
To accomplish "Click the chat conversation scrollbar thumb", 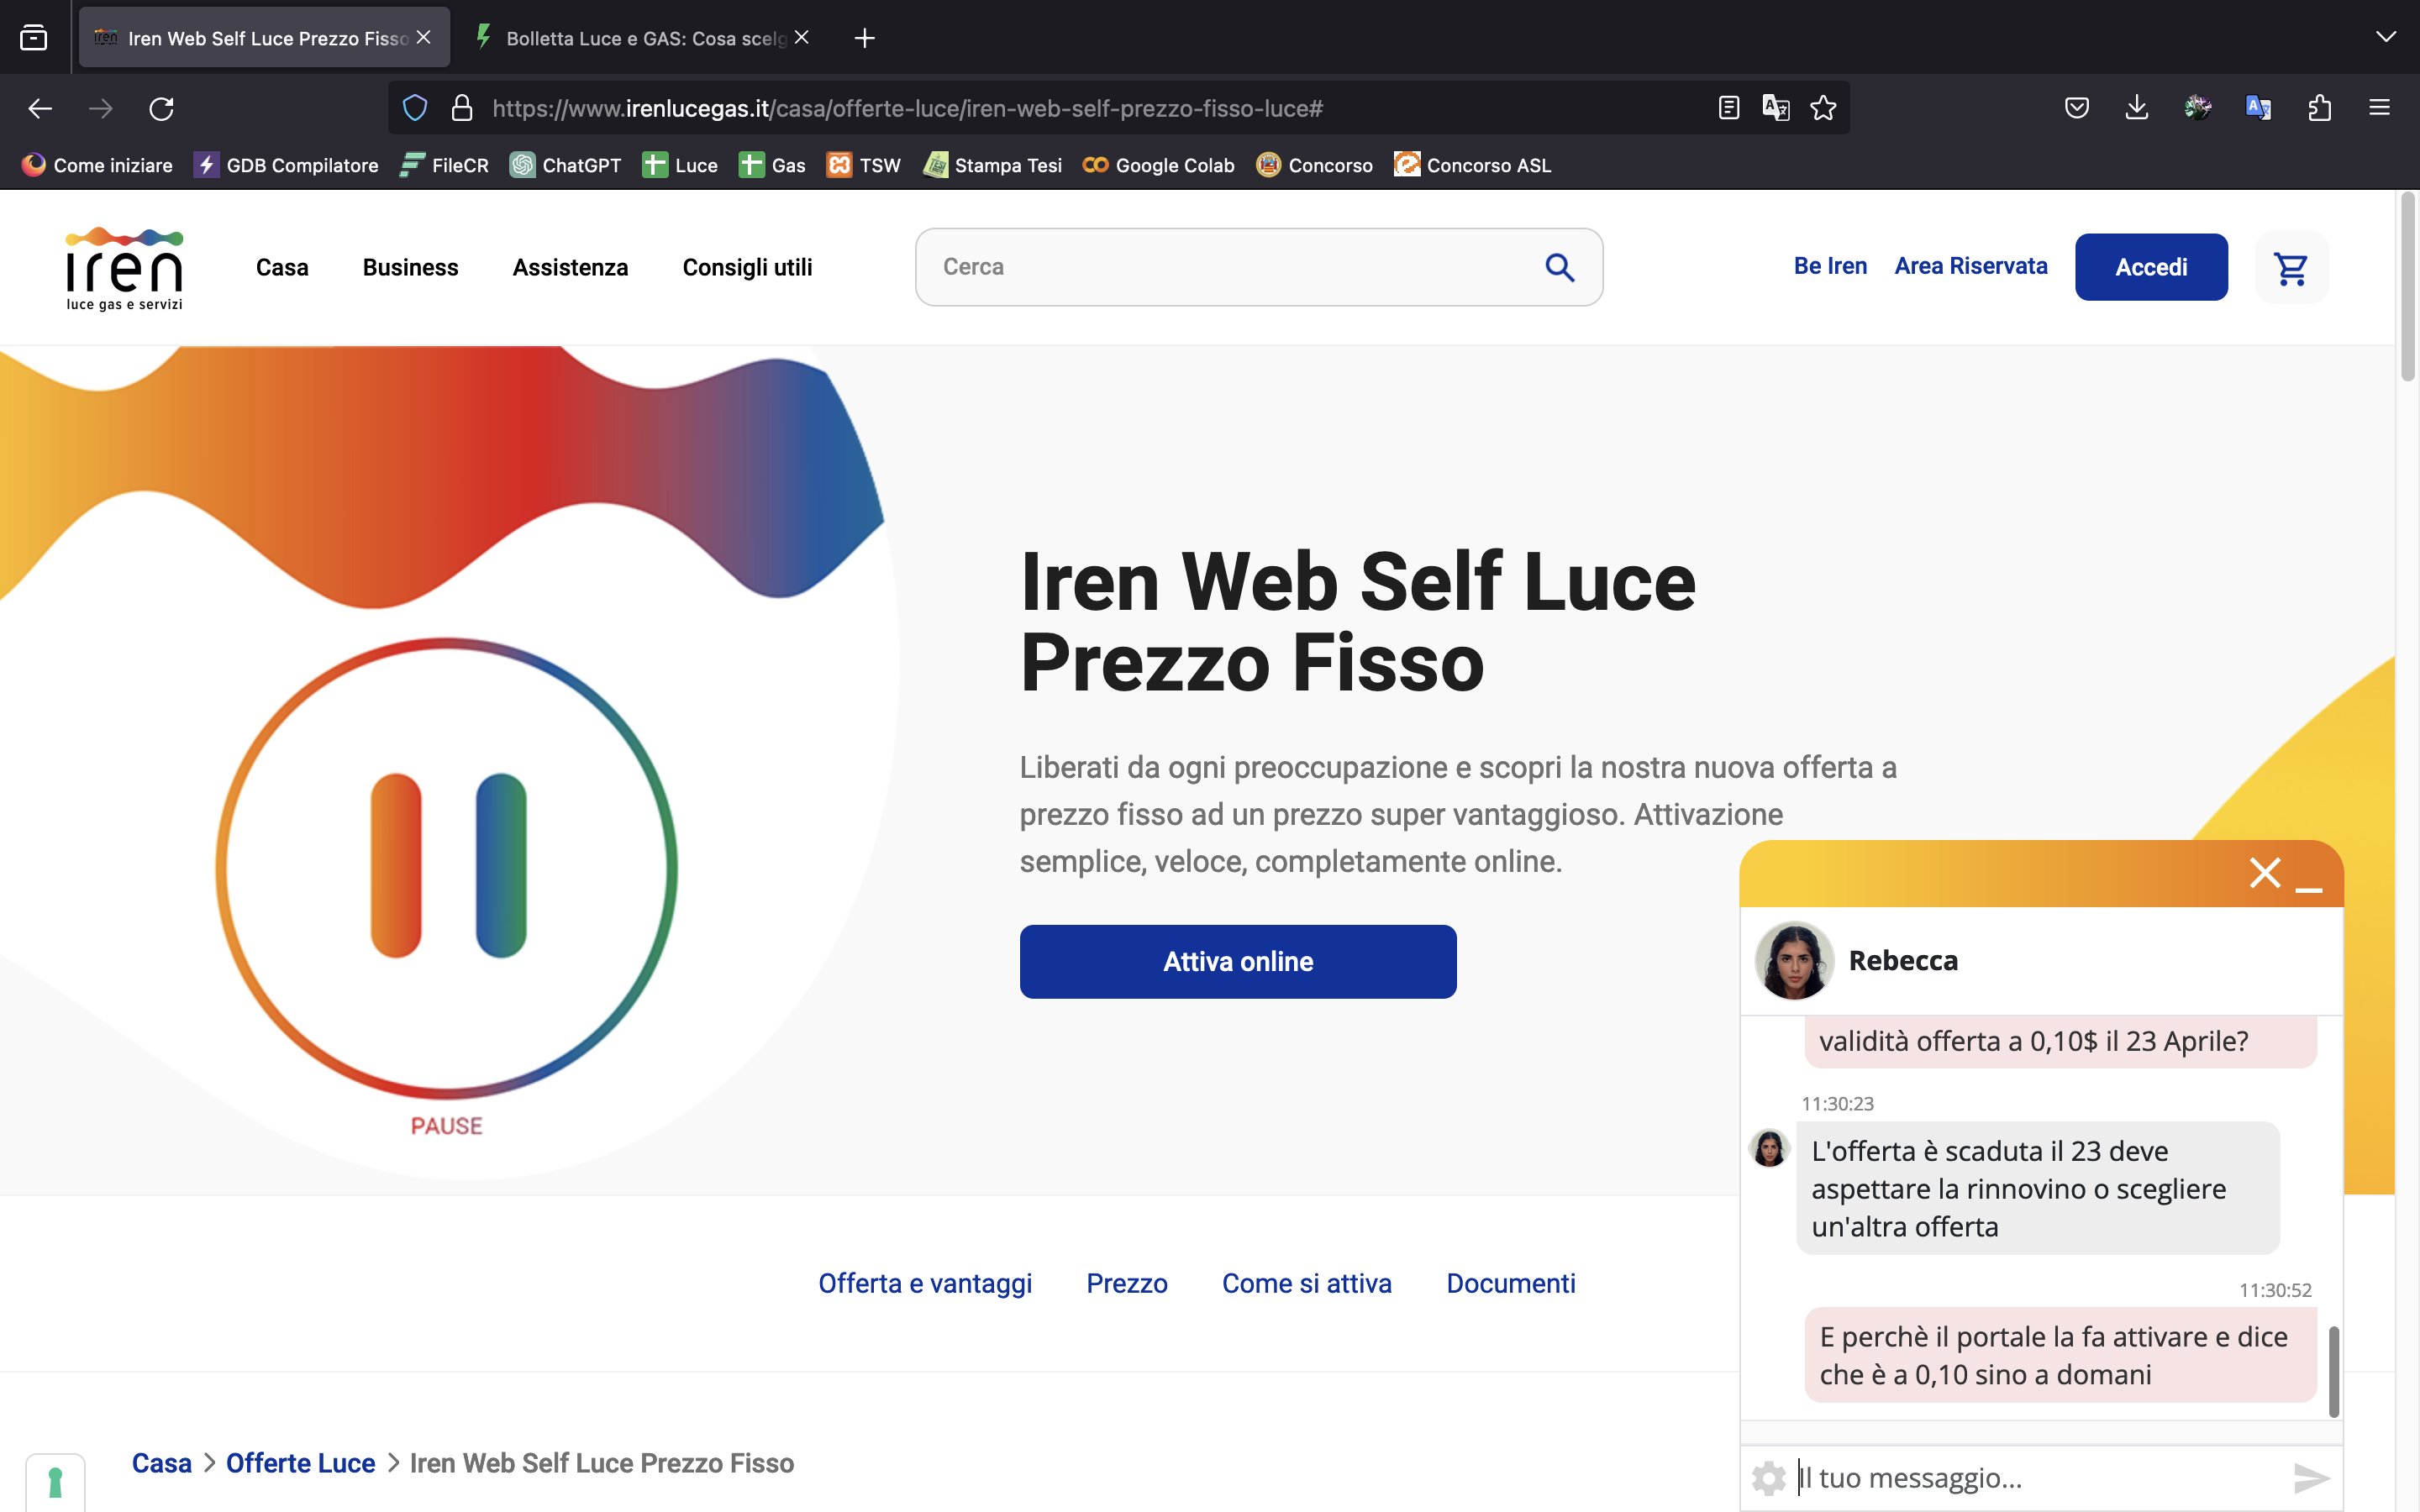I will 2334,1371.
